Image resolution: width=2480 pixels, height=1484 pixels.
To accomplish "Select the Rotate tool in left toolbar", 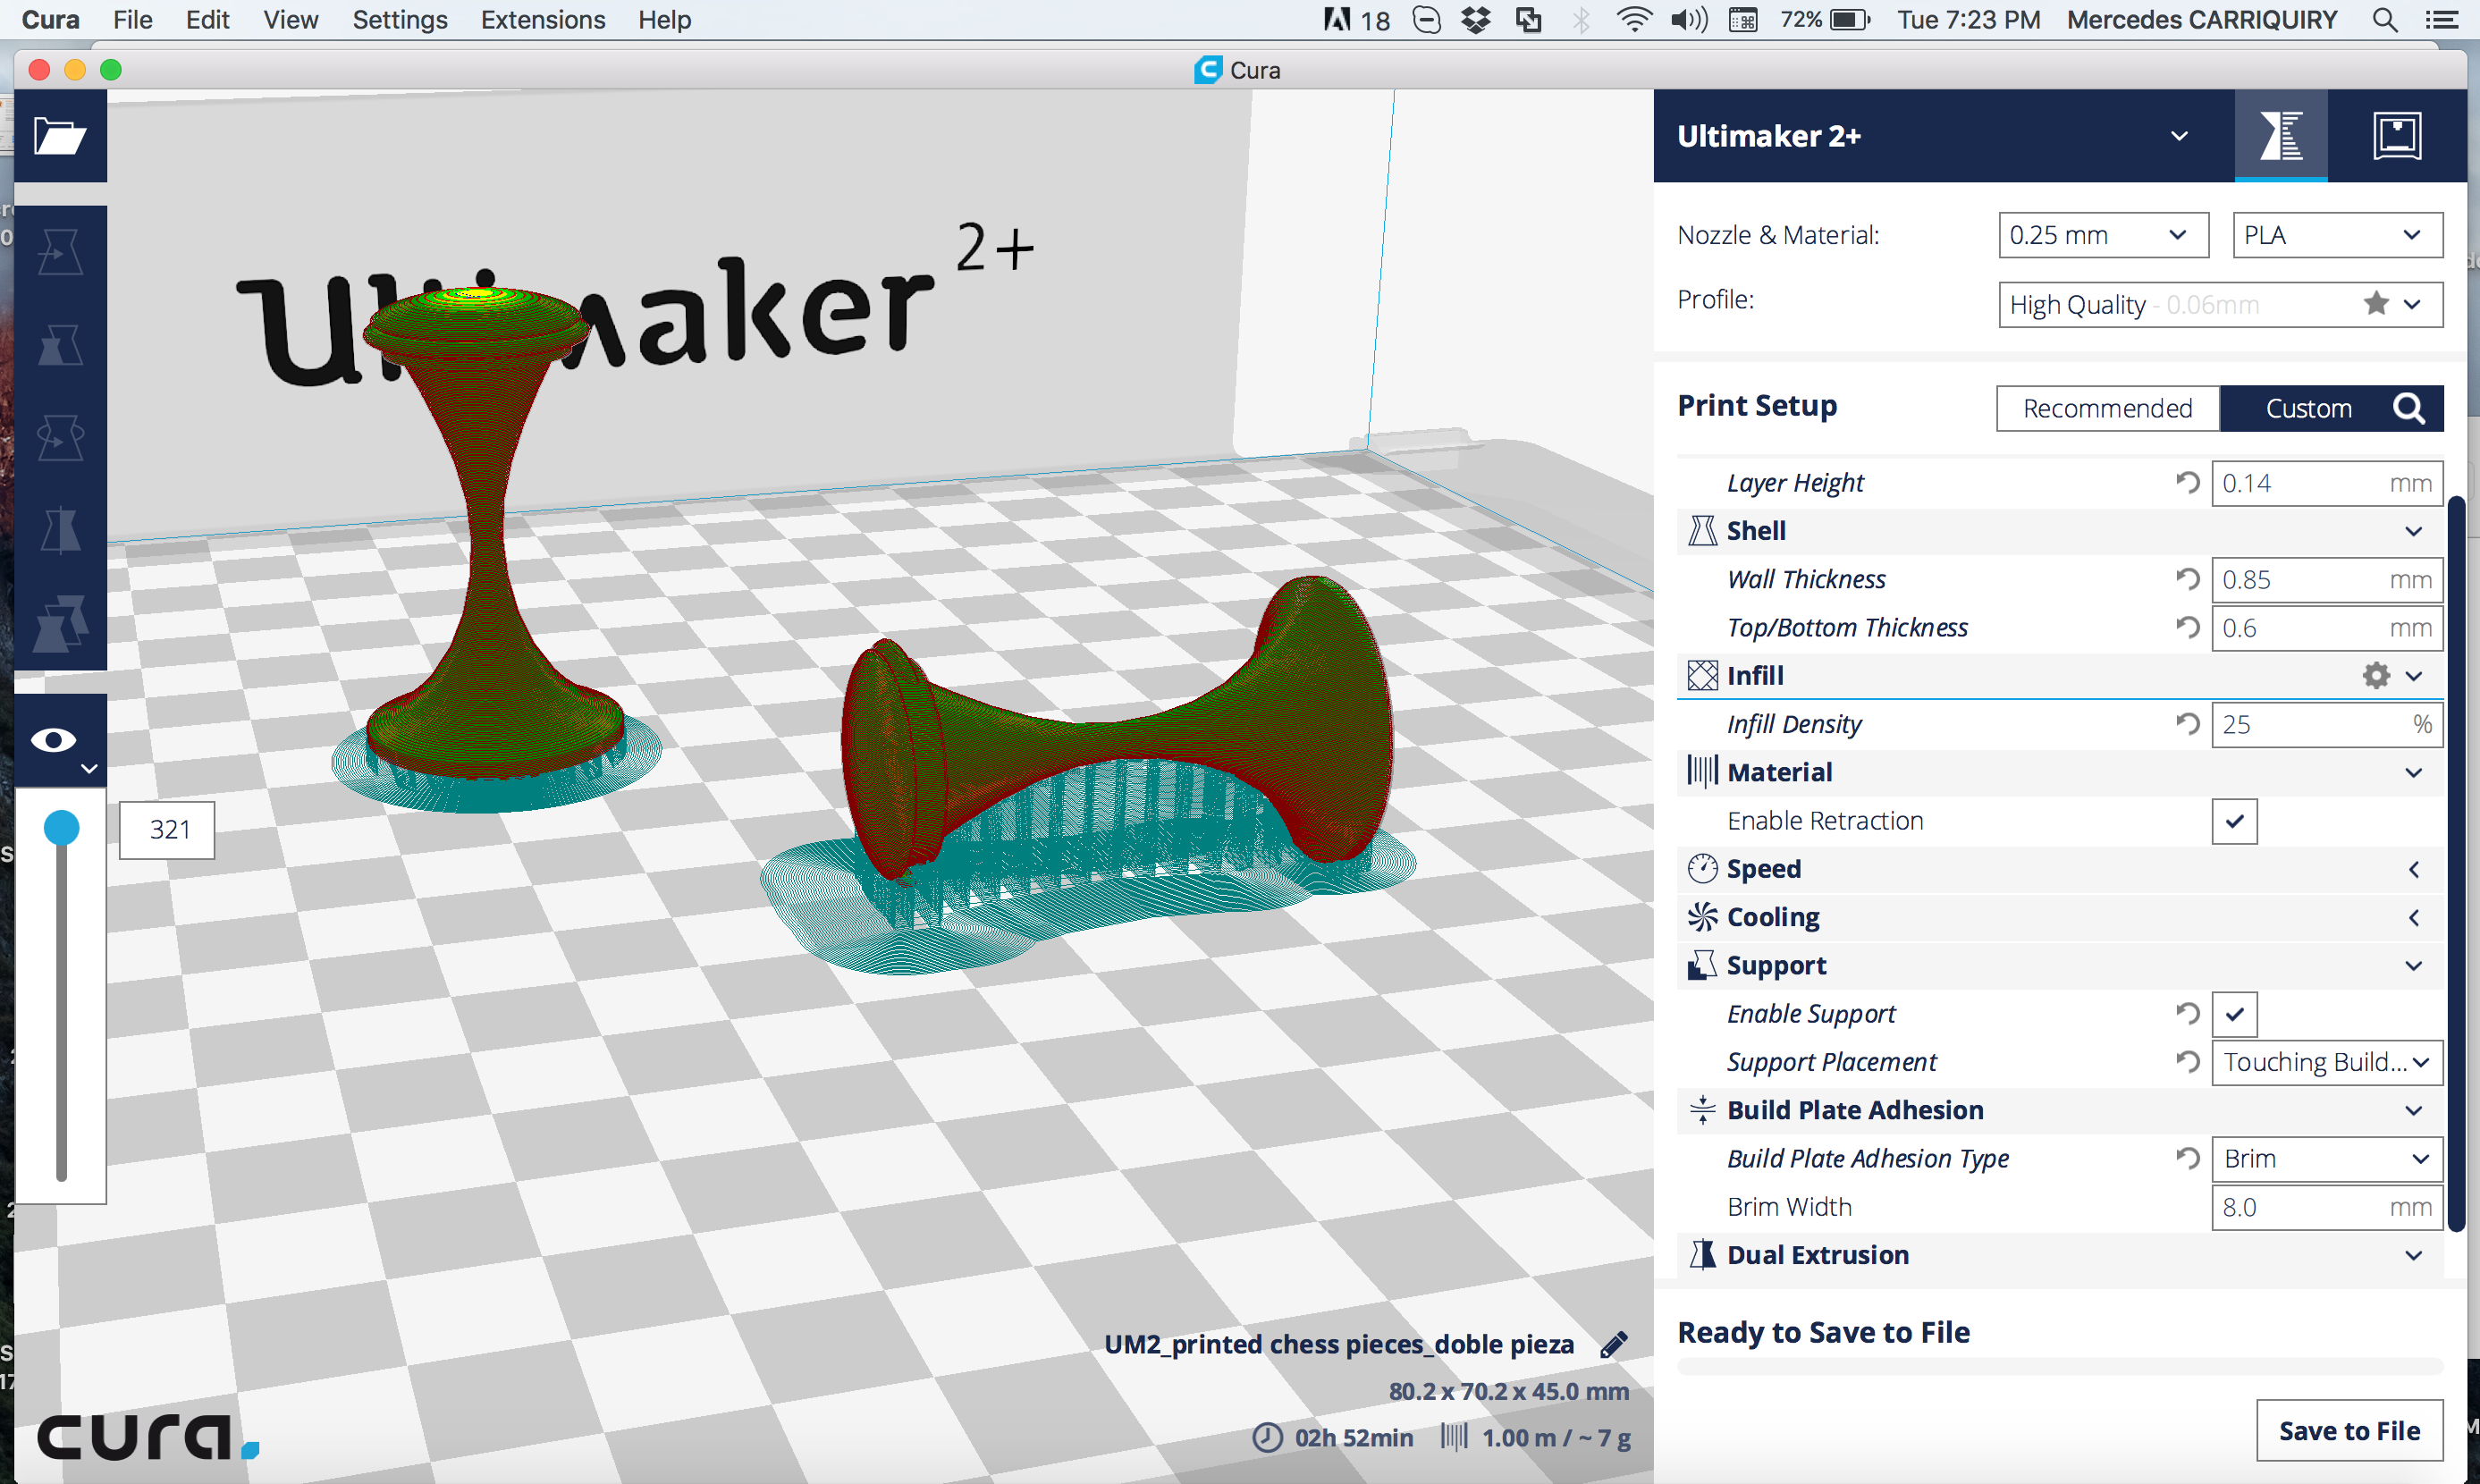I will click(60, 438).
